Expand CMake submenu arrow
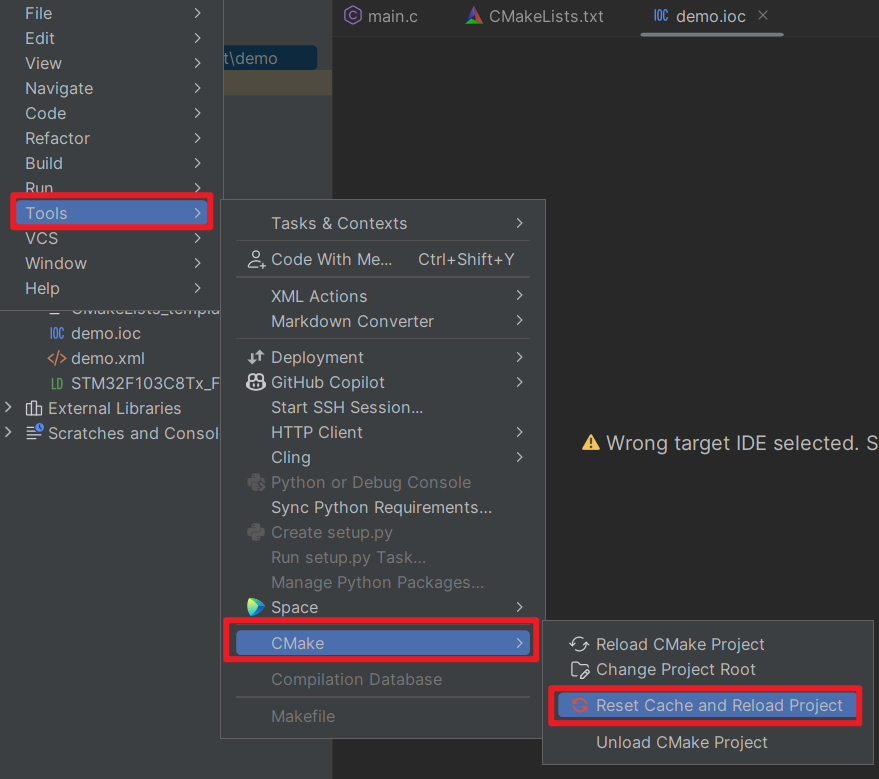 click(519, 643)
